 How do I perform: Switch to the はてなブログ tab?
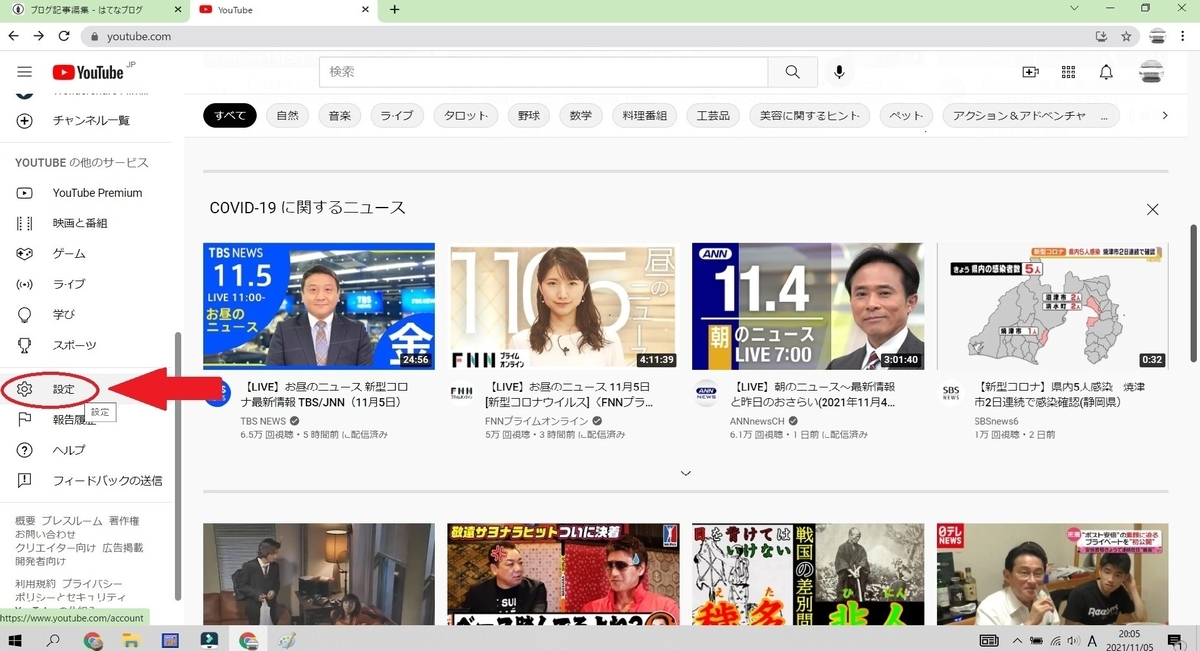pyautogui.click(x=95, y=9)
